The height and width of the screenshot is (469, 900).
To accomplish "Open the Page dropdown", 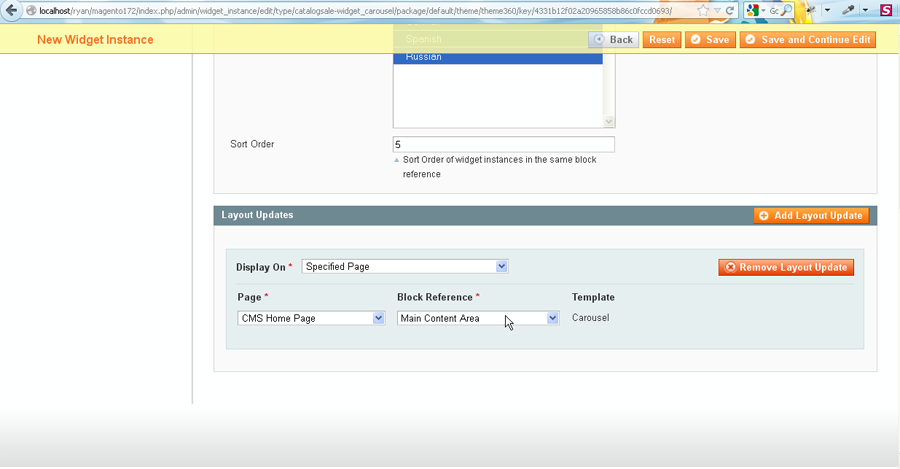I will tap(311, 318).
